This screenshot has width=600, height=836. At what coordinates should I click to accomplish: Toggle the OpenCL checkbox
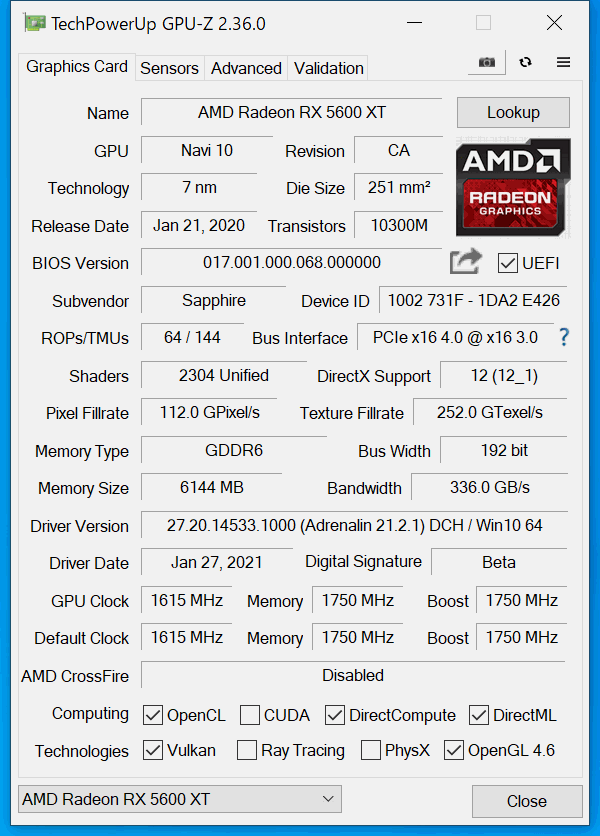[x=153, y=715]
